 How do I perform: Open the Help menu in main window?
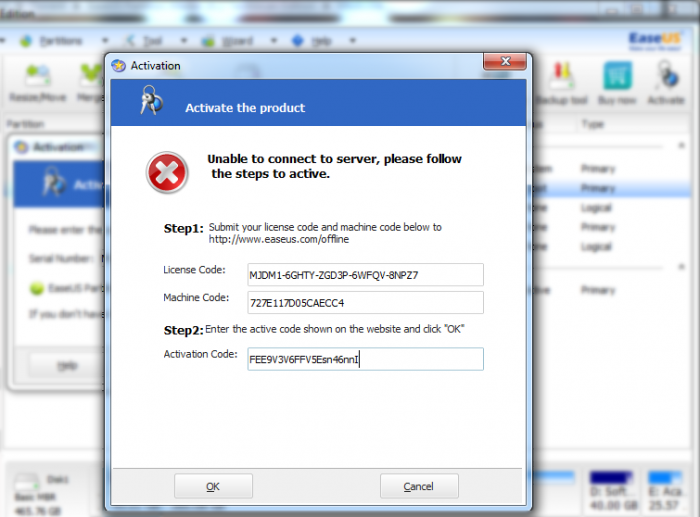tap(321, 41)
